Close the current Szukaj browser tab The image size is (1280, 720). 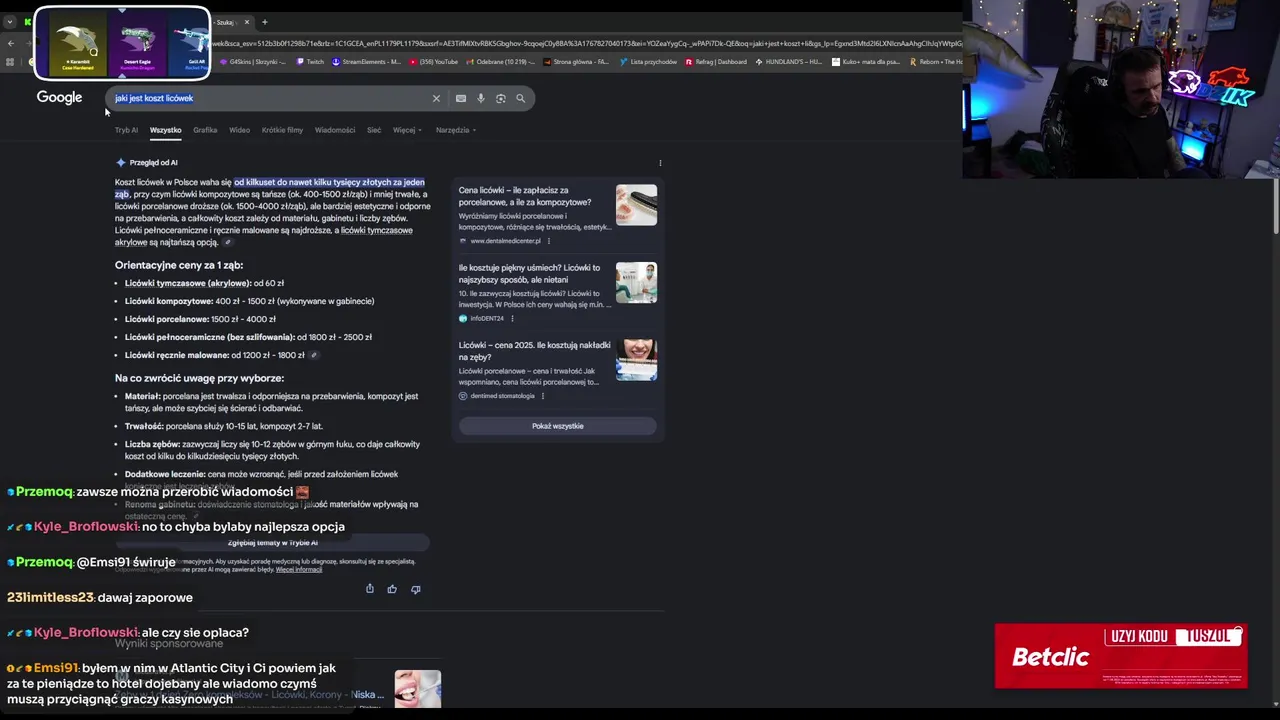[x=246, y=22]
